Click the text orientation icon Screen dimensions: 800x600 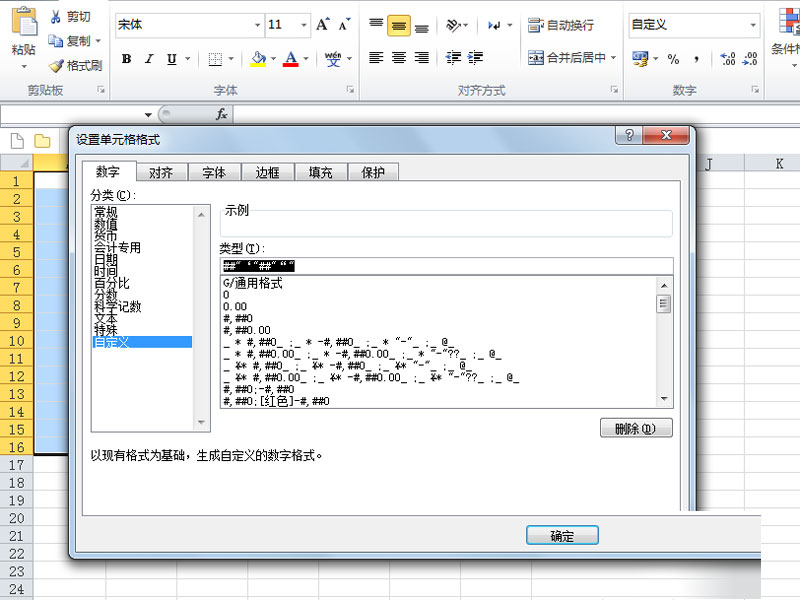[454, 25]
